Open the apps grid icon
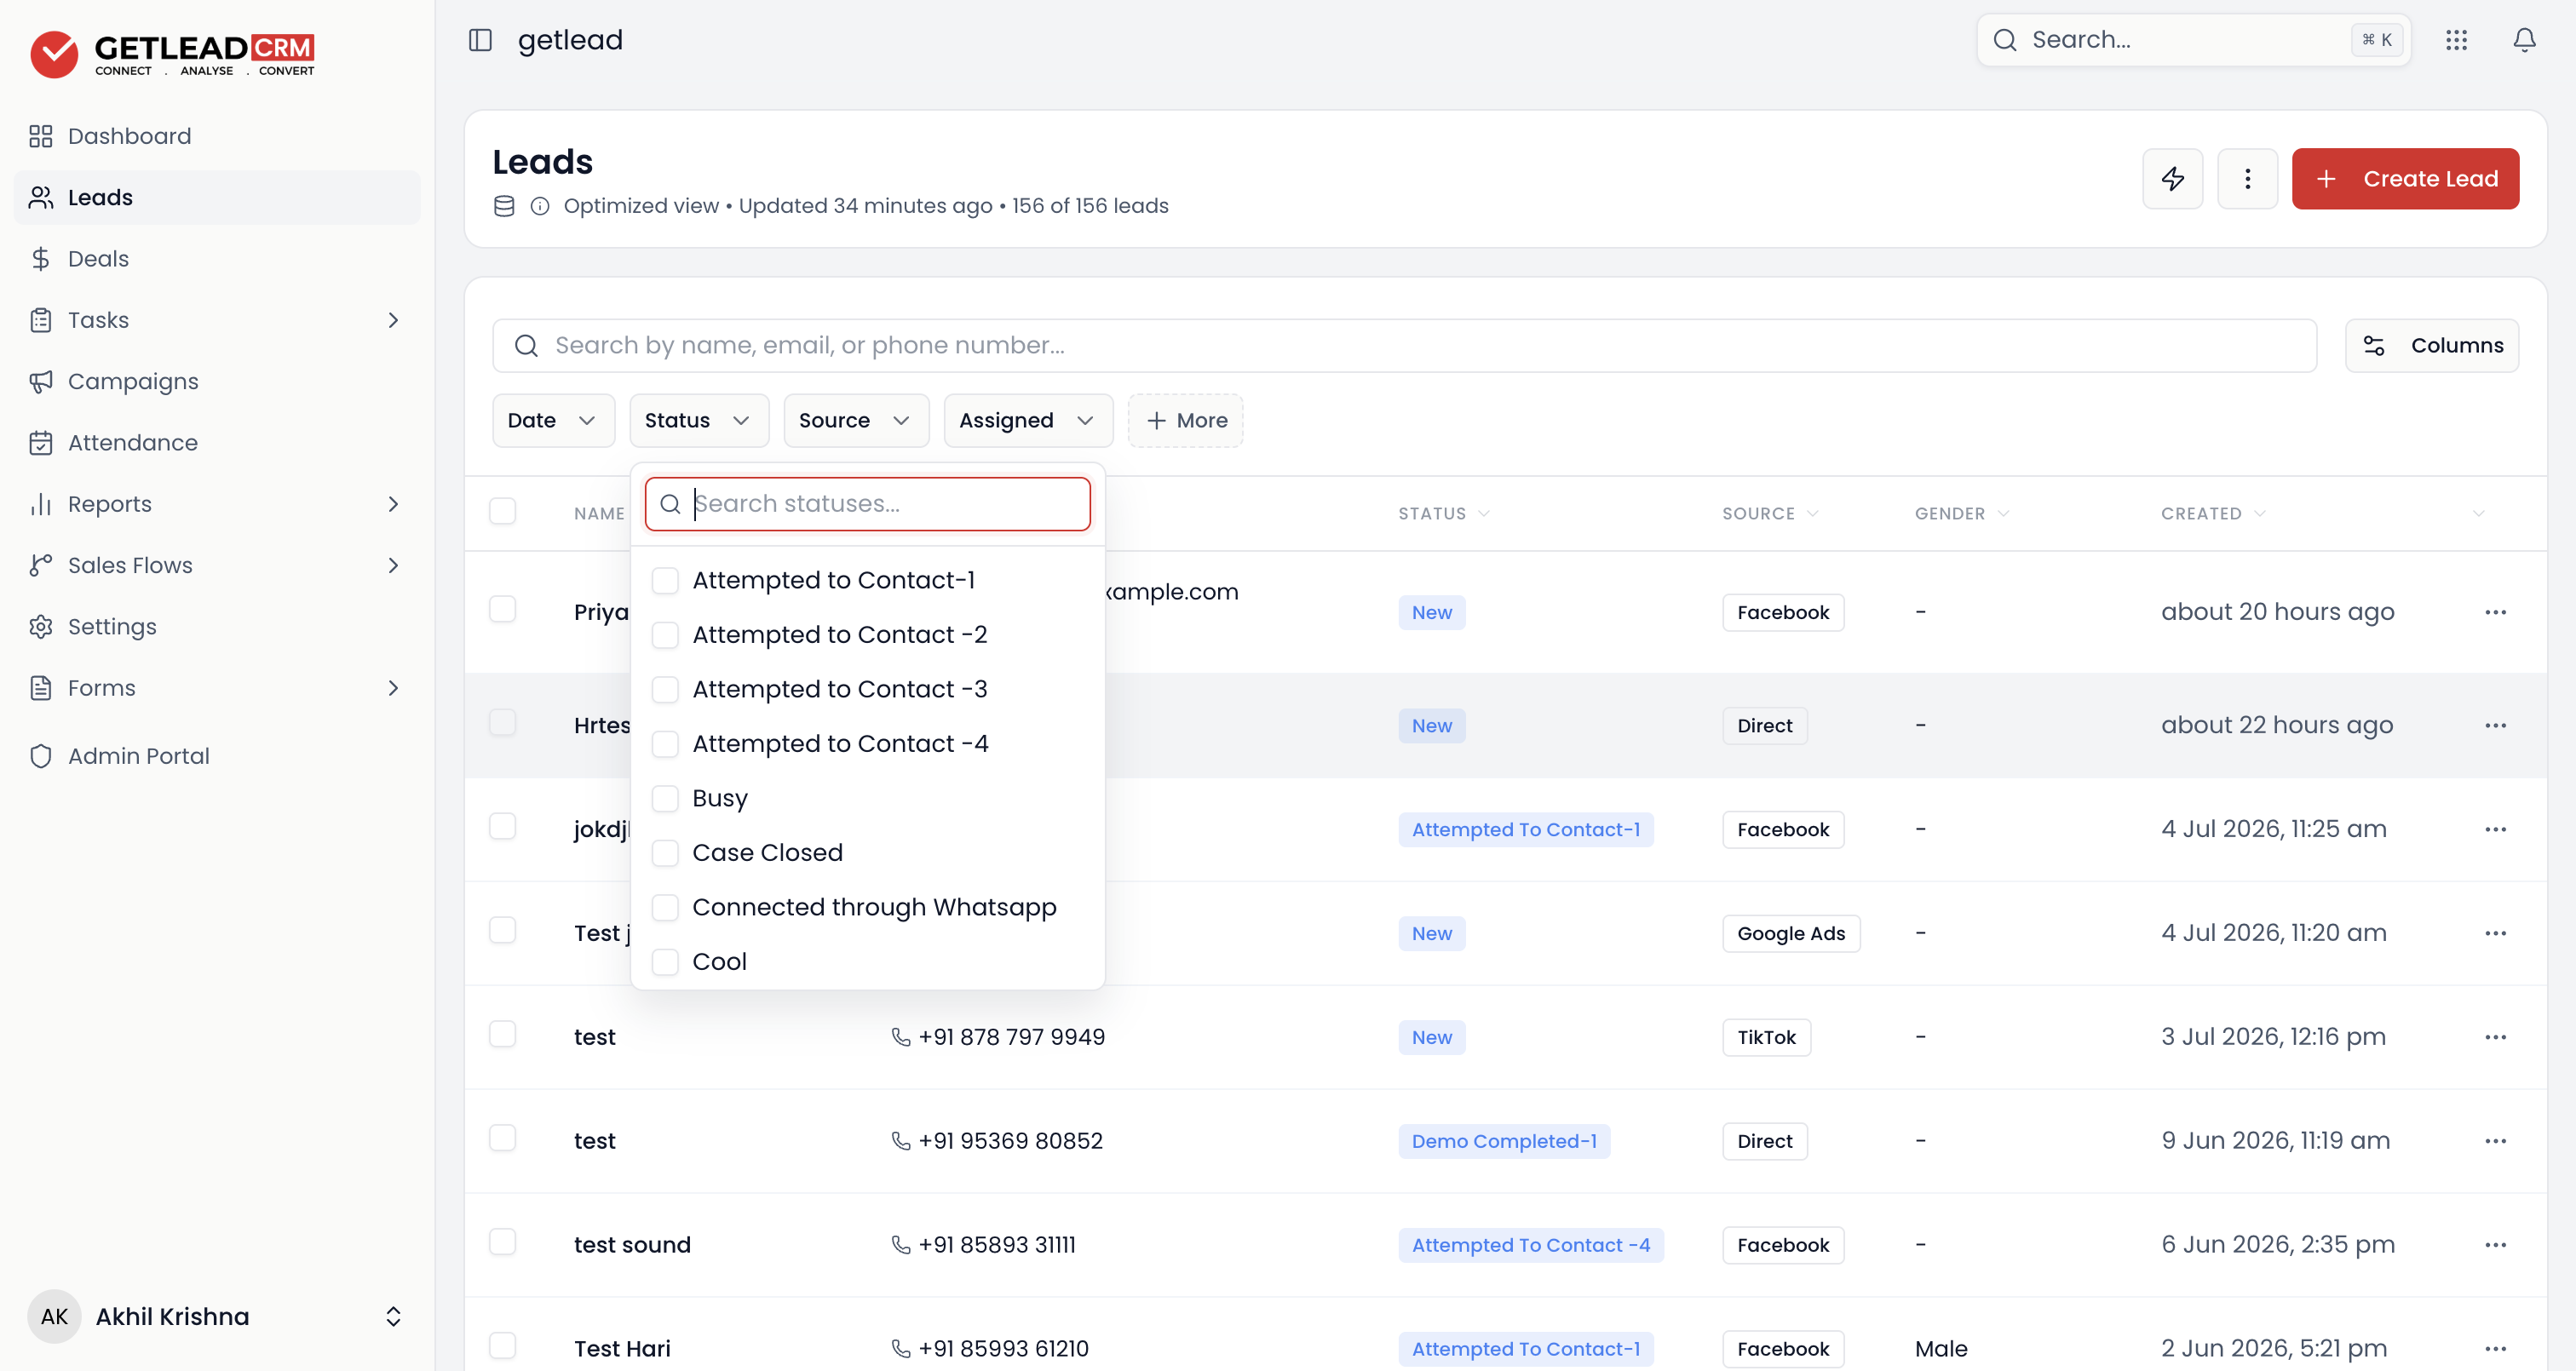This screenshot has width=2576, height=1371. [x=2456, y=40]
